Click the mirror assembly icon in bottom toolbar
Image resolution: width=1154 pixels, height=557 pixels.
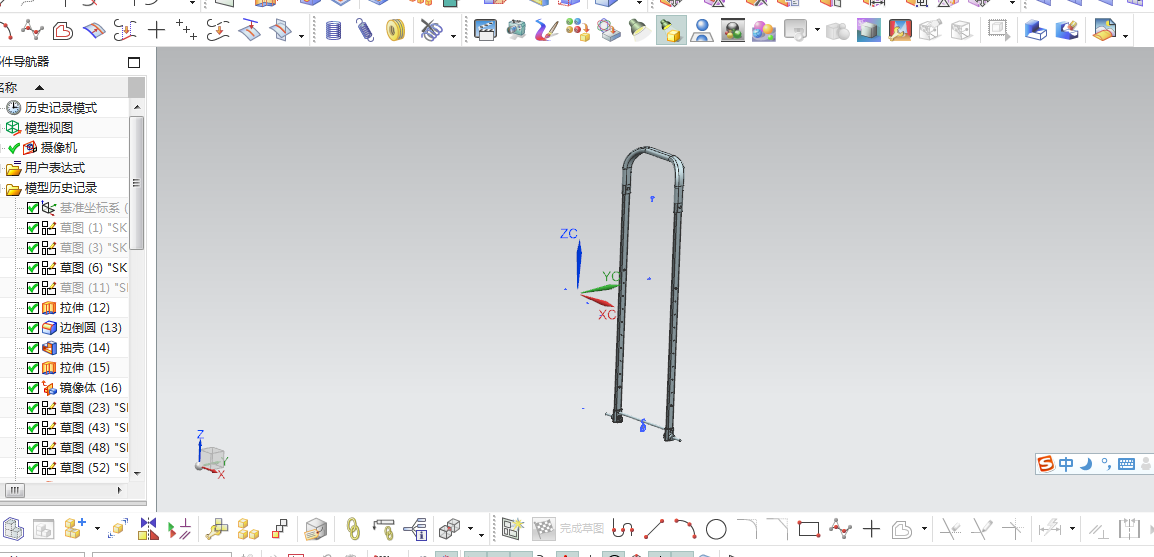(x=148, y=528)
